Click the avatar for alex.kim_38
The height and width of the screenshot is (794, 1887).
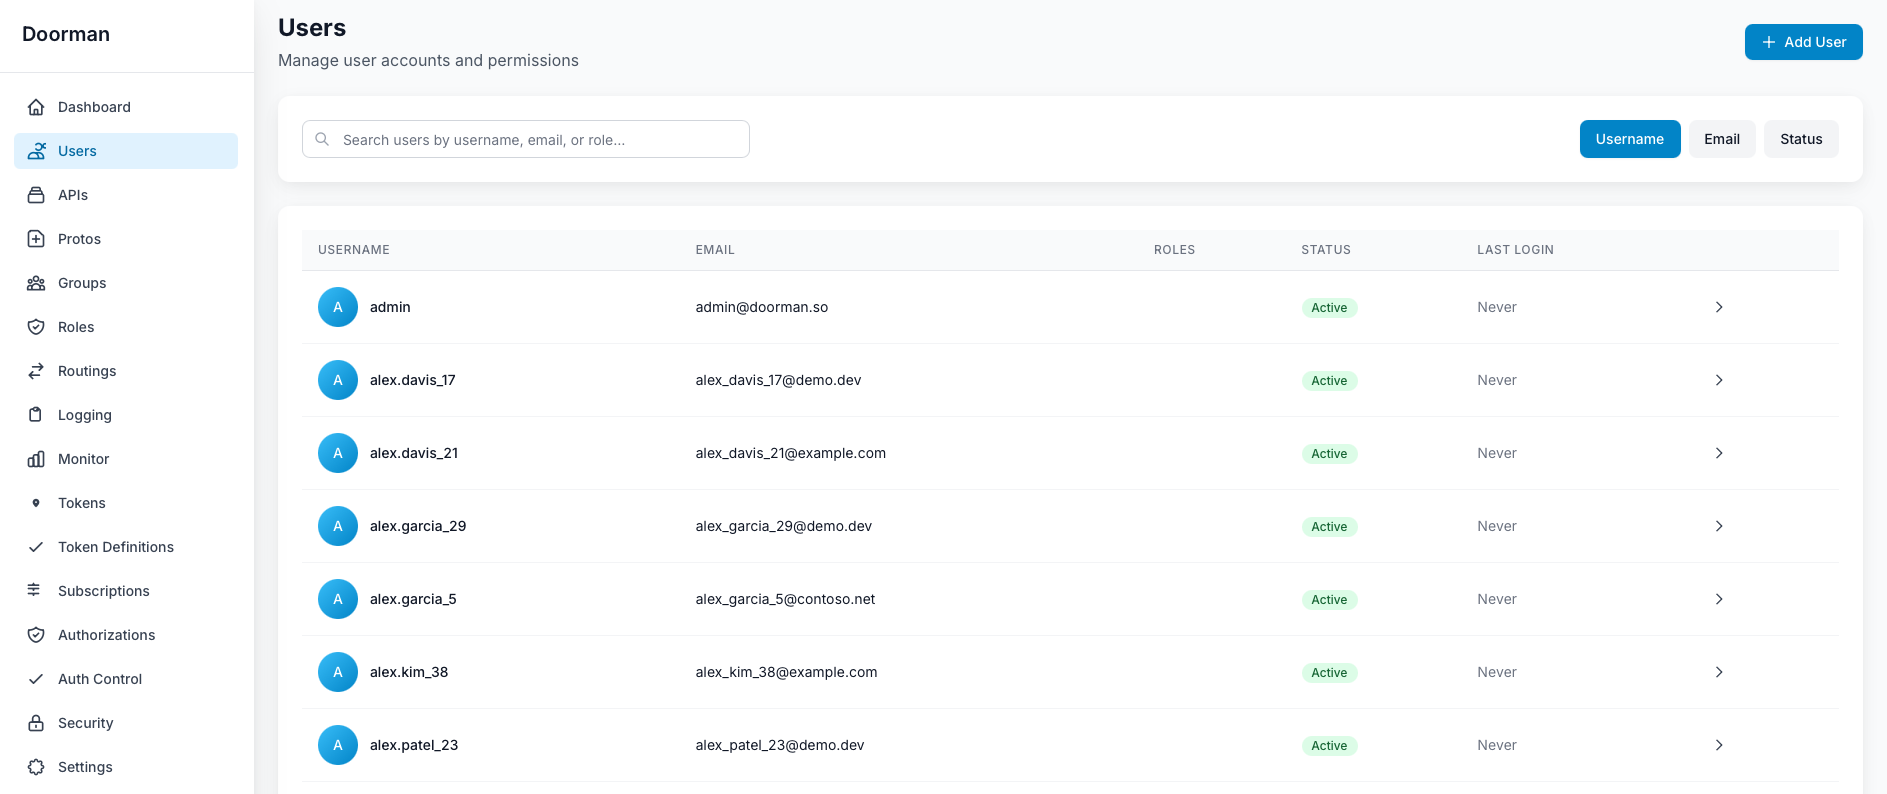click(338, 672)
